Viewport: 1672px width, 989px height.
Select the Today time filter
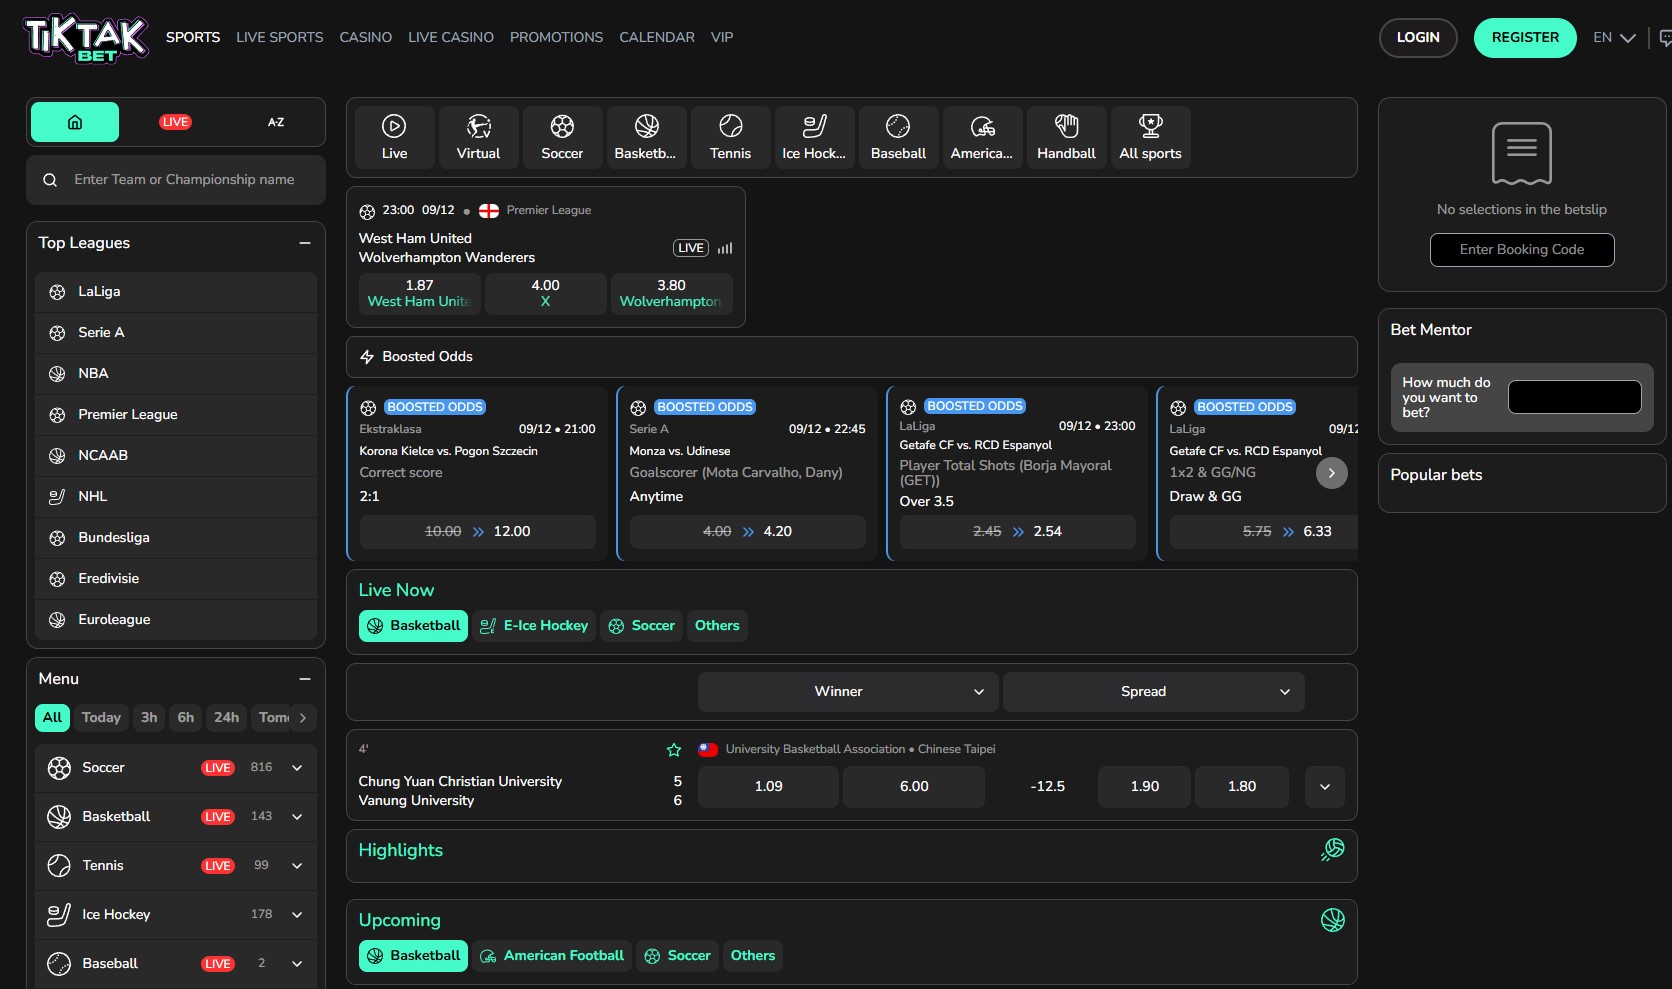click(101, 718)
